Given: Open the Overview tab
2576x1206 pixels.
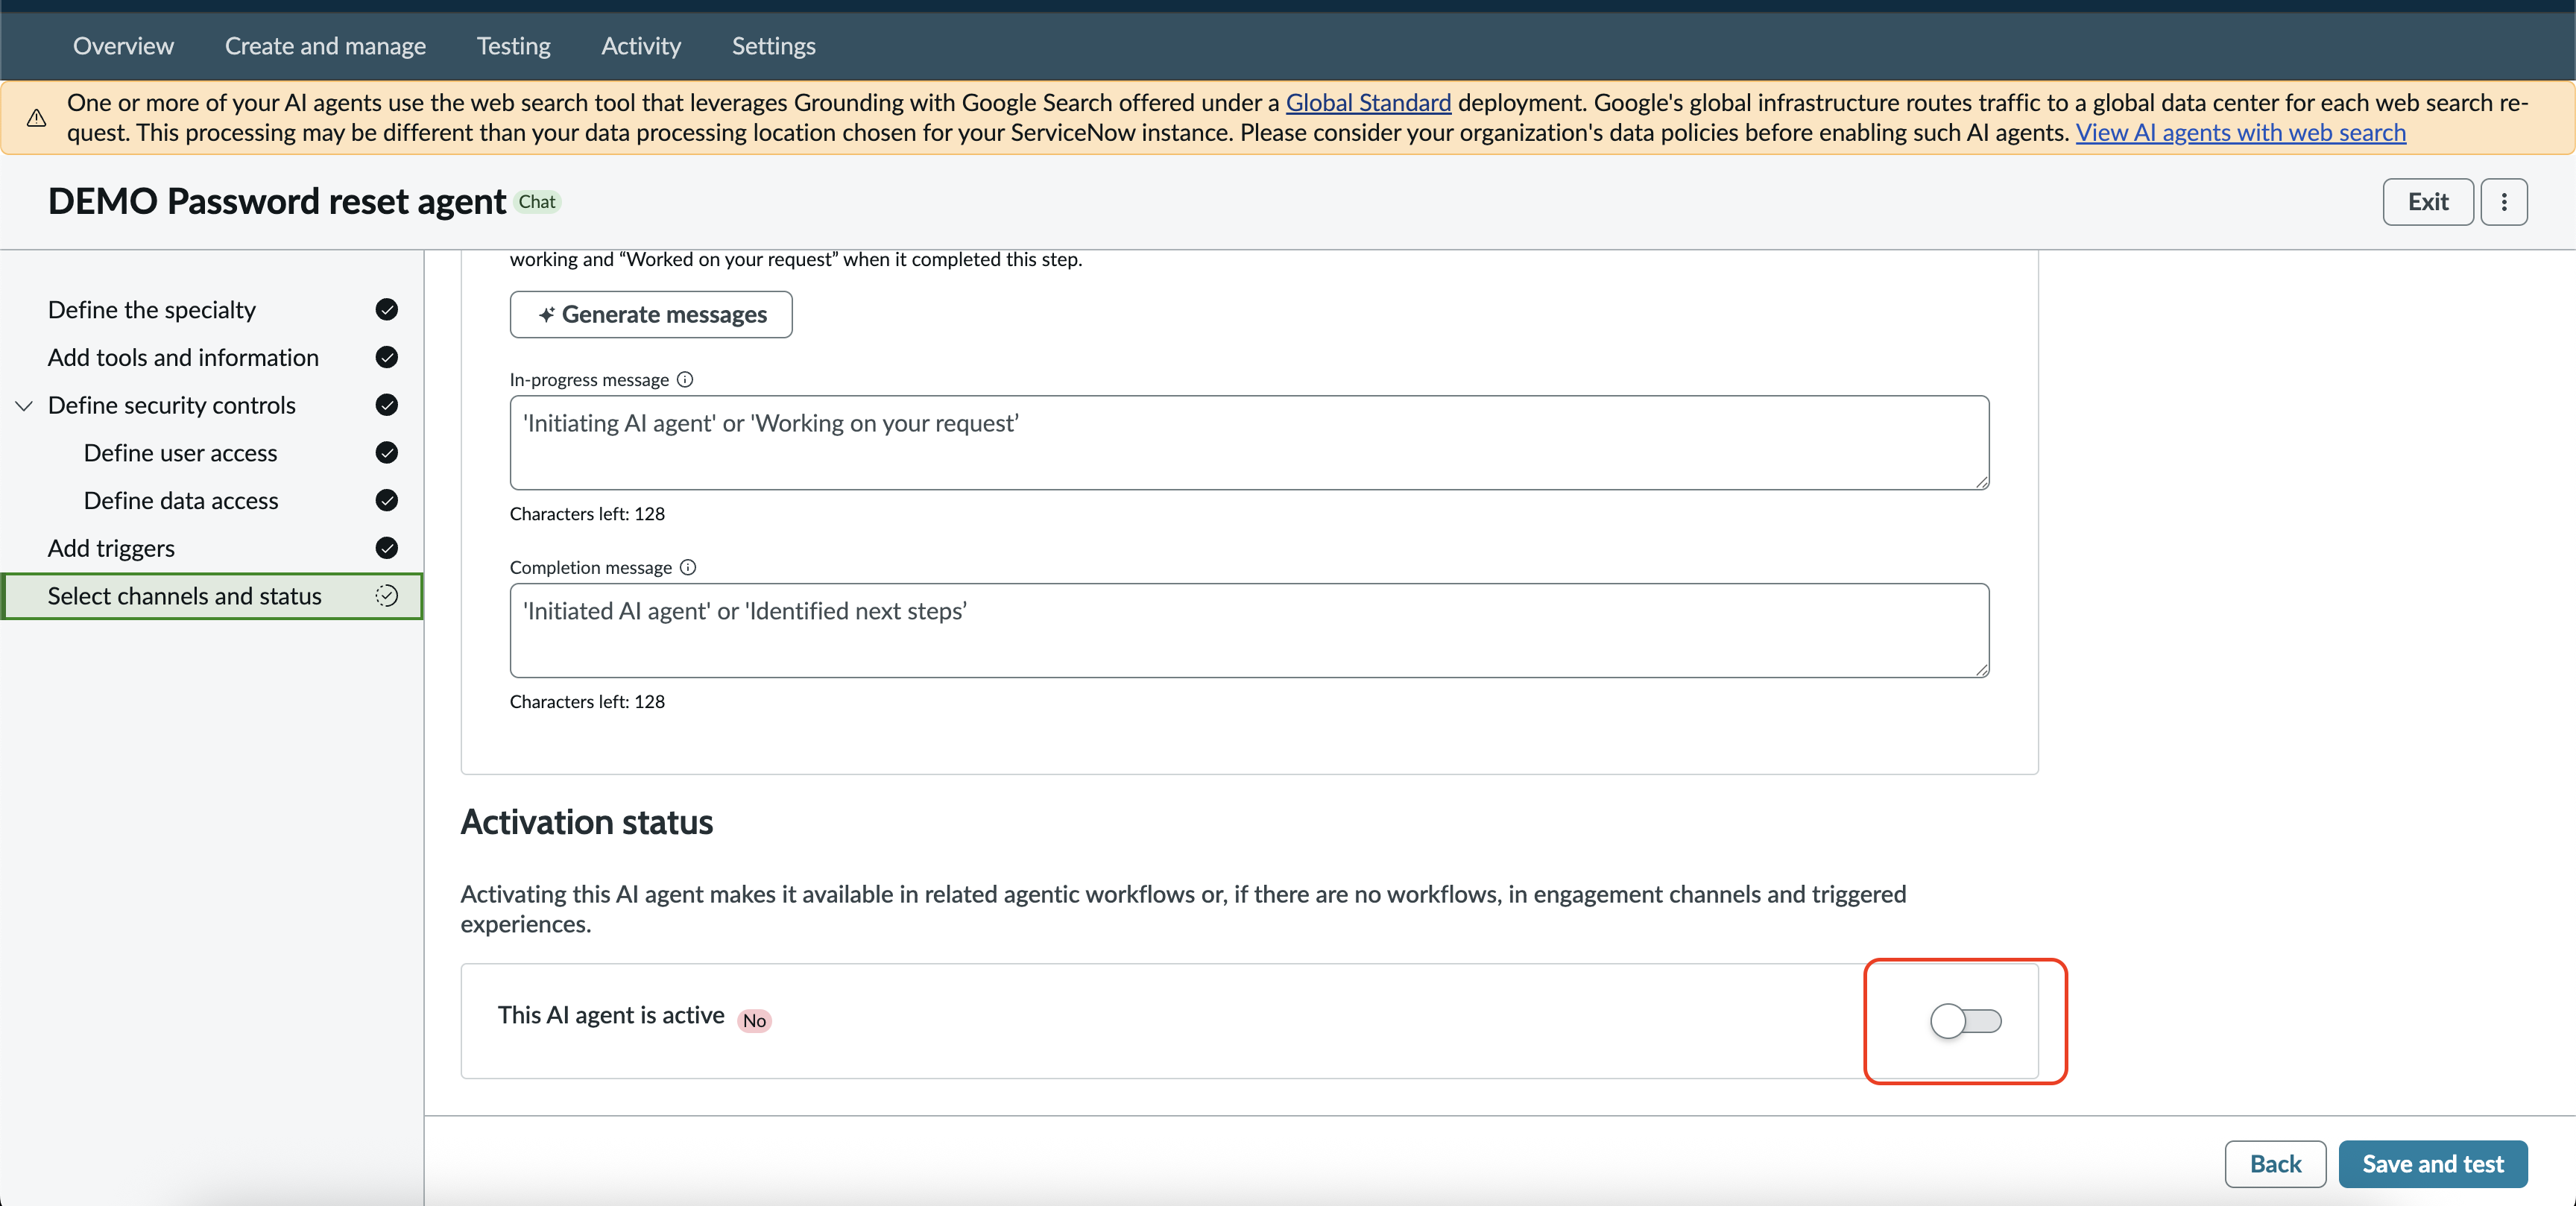Looking at the screenshot, I should click(123, 46).
